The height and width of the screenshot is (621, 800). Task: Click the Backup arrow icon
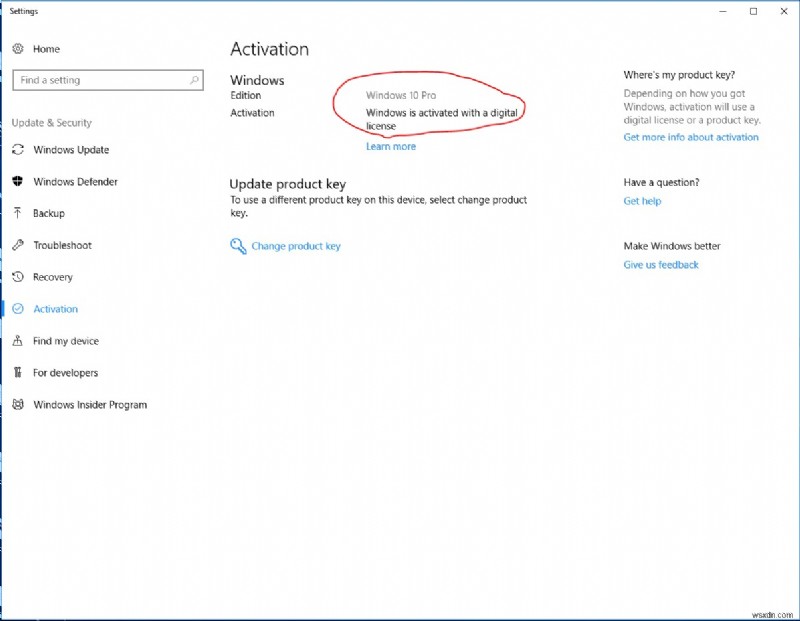[x=18, y=213]
